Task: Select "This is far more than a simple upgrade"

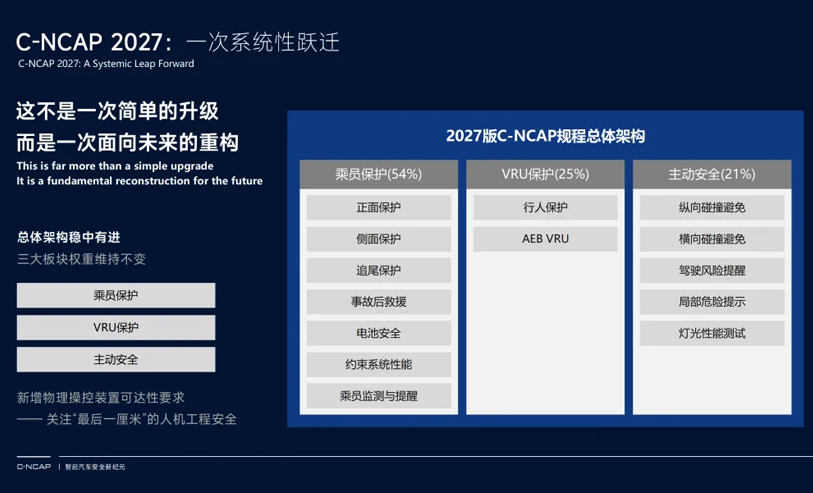Action: coord(115,166)
